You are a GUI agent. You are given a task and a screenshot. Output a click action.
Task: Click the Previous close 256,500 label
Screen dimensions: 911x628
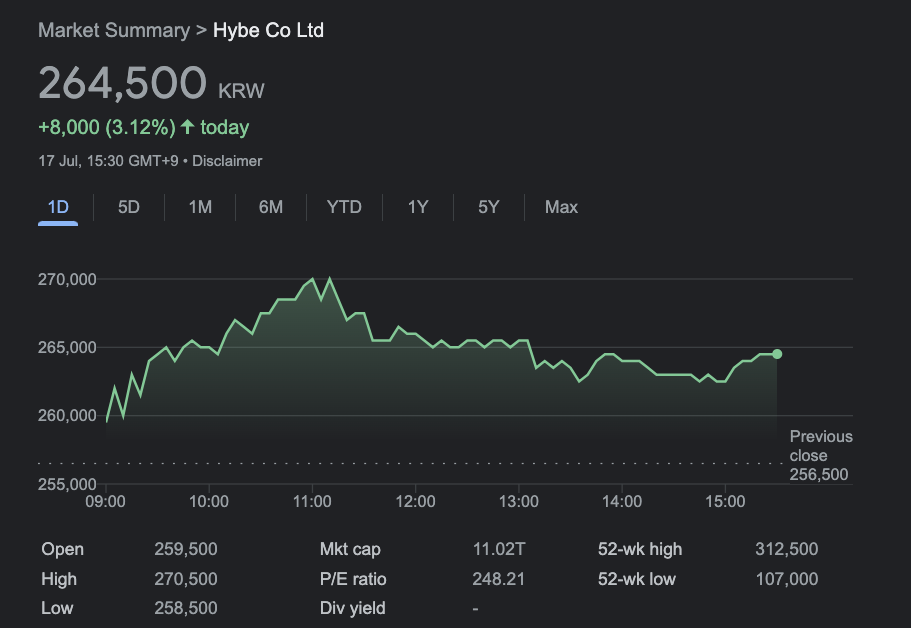point(821,455)
